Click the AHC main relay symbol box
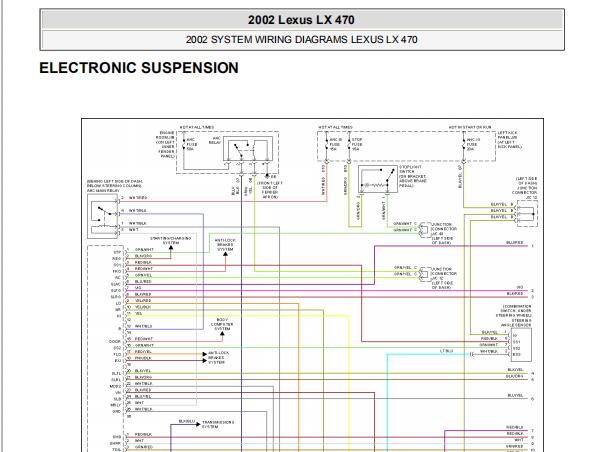Viewport: 598px width, 452px height. [x=103, y=216]
